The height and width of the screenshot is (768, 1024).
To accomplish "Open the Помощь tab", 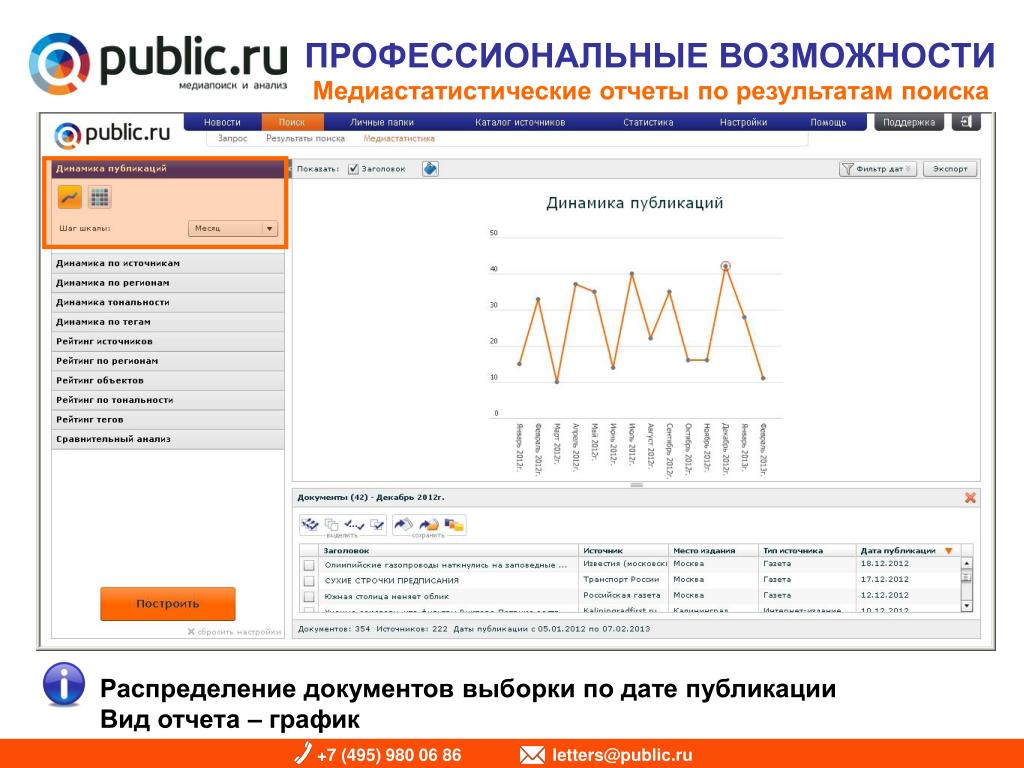I will 828,122.
